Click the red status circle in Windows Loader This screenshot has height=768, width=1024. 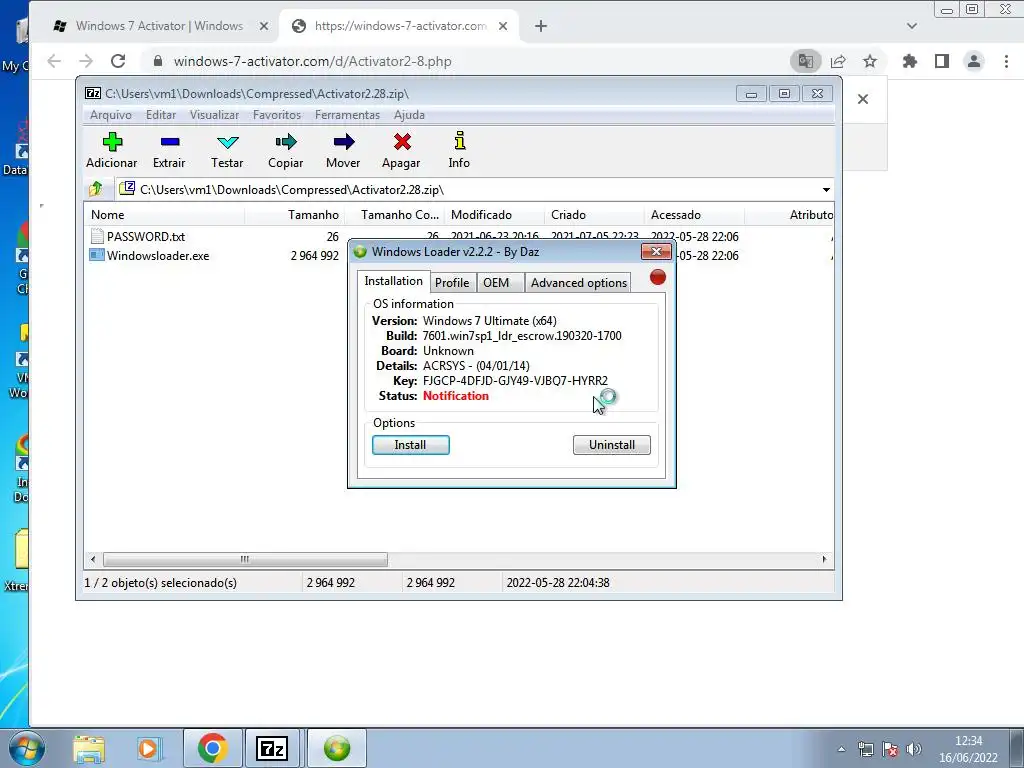click(658, 278)
